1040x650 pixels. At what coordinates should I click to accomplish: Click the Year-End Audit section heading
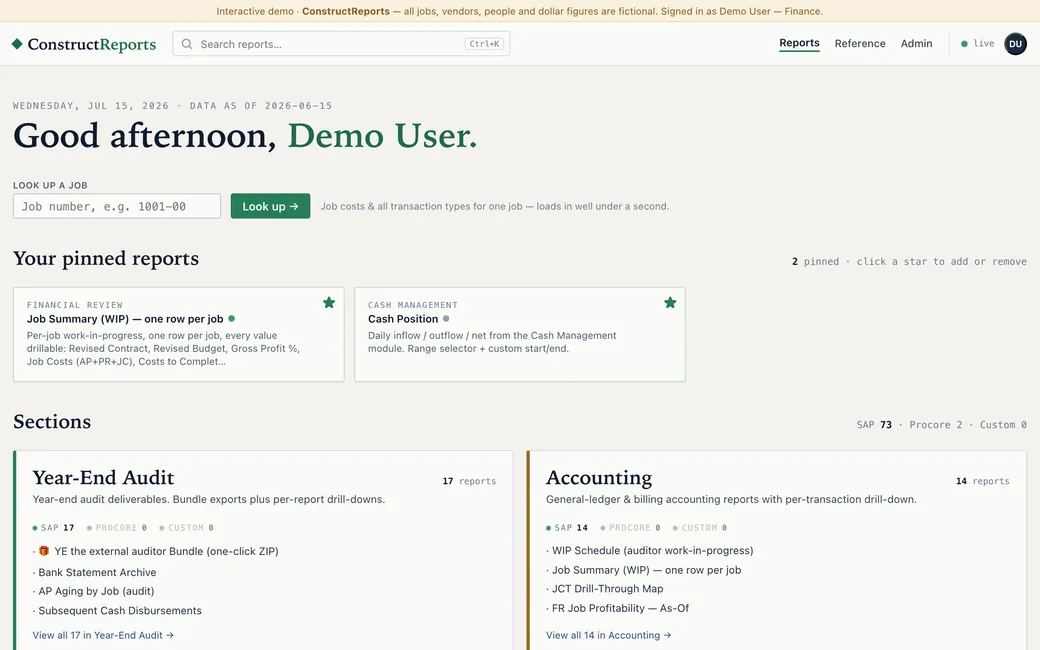103,478
